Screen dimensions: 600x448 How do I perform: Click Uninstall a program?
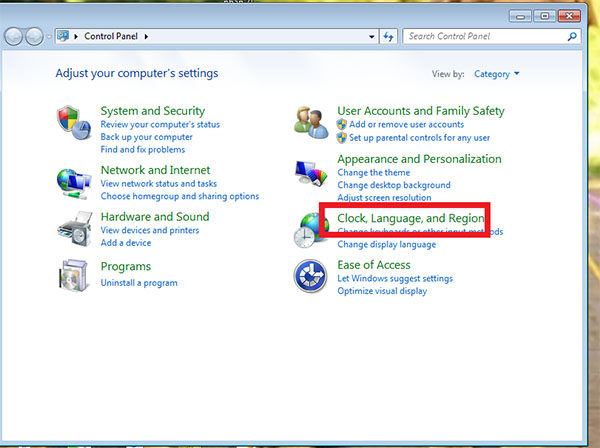(x=139, y=283)
